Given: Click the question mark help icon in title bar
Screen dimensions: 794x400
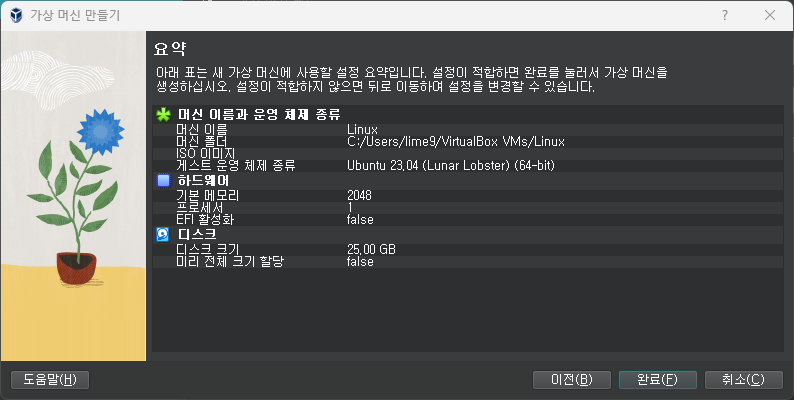Looking at the screenshot, I should pyautogui.click(x=725, y=15).
